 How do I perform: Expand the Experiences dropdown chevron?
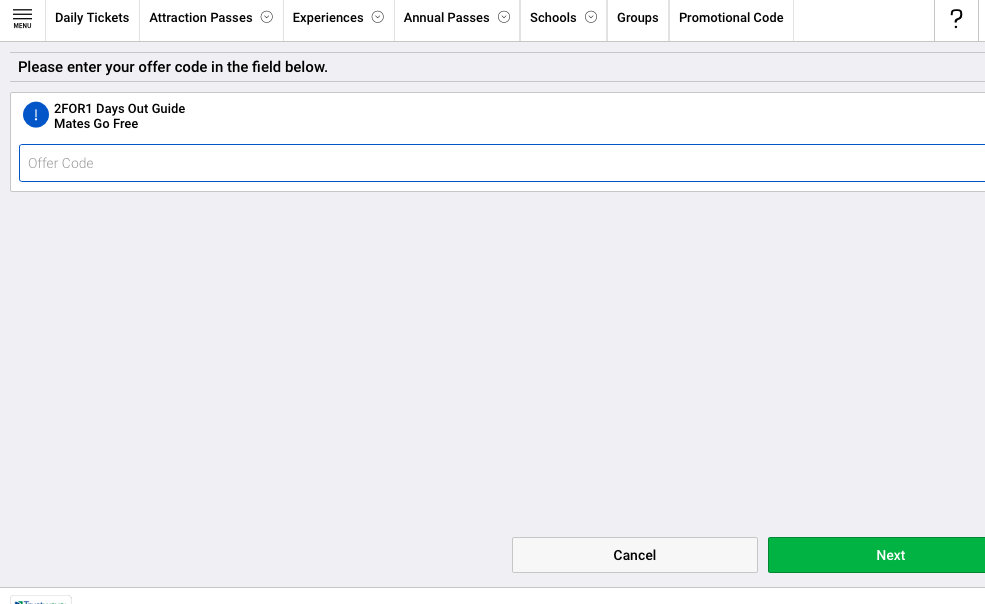[x=377, y=17]
